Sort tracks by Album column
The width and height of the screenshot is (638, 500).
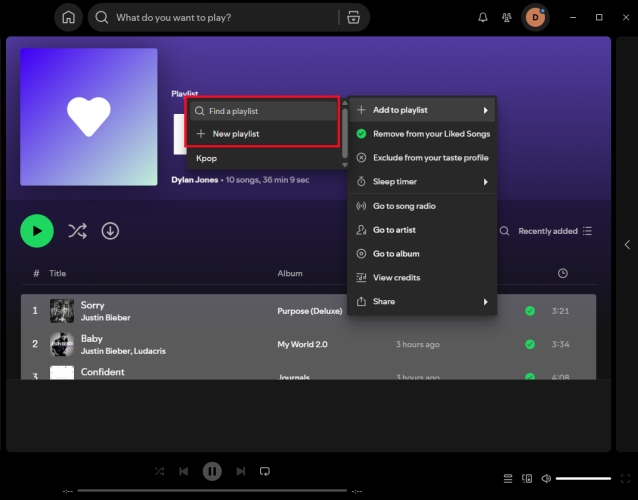click(290, 273)
